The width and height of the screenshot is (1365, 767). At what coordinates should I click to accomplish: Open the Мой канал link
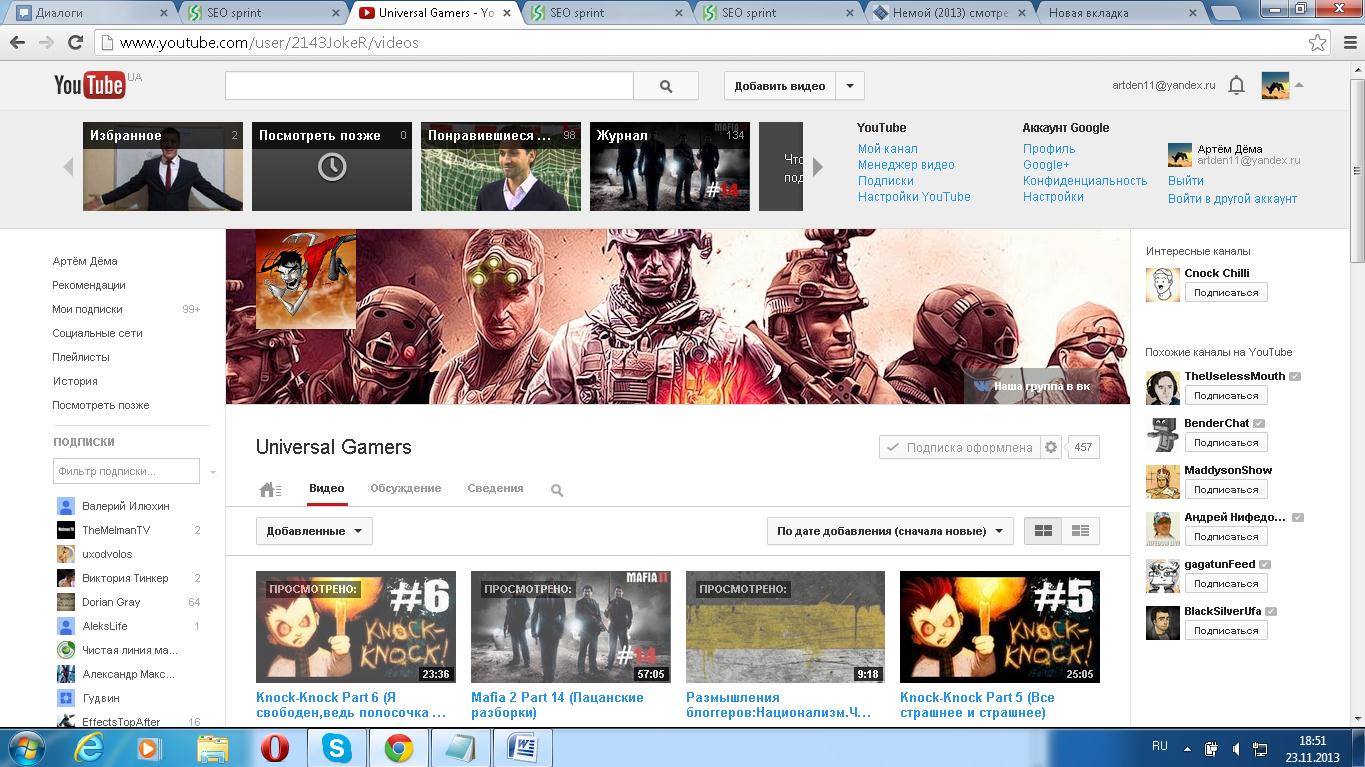888,149
